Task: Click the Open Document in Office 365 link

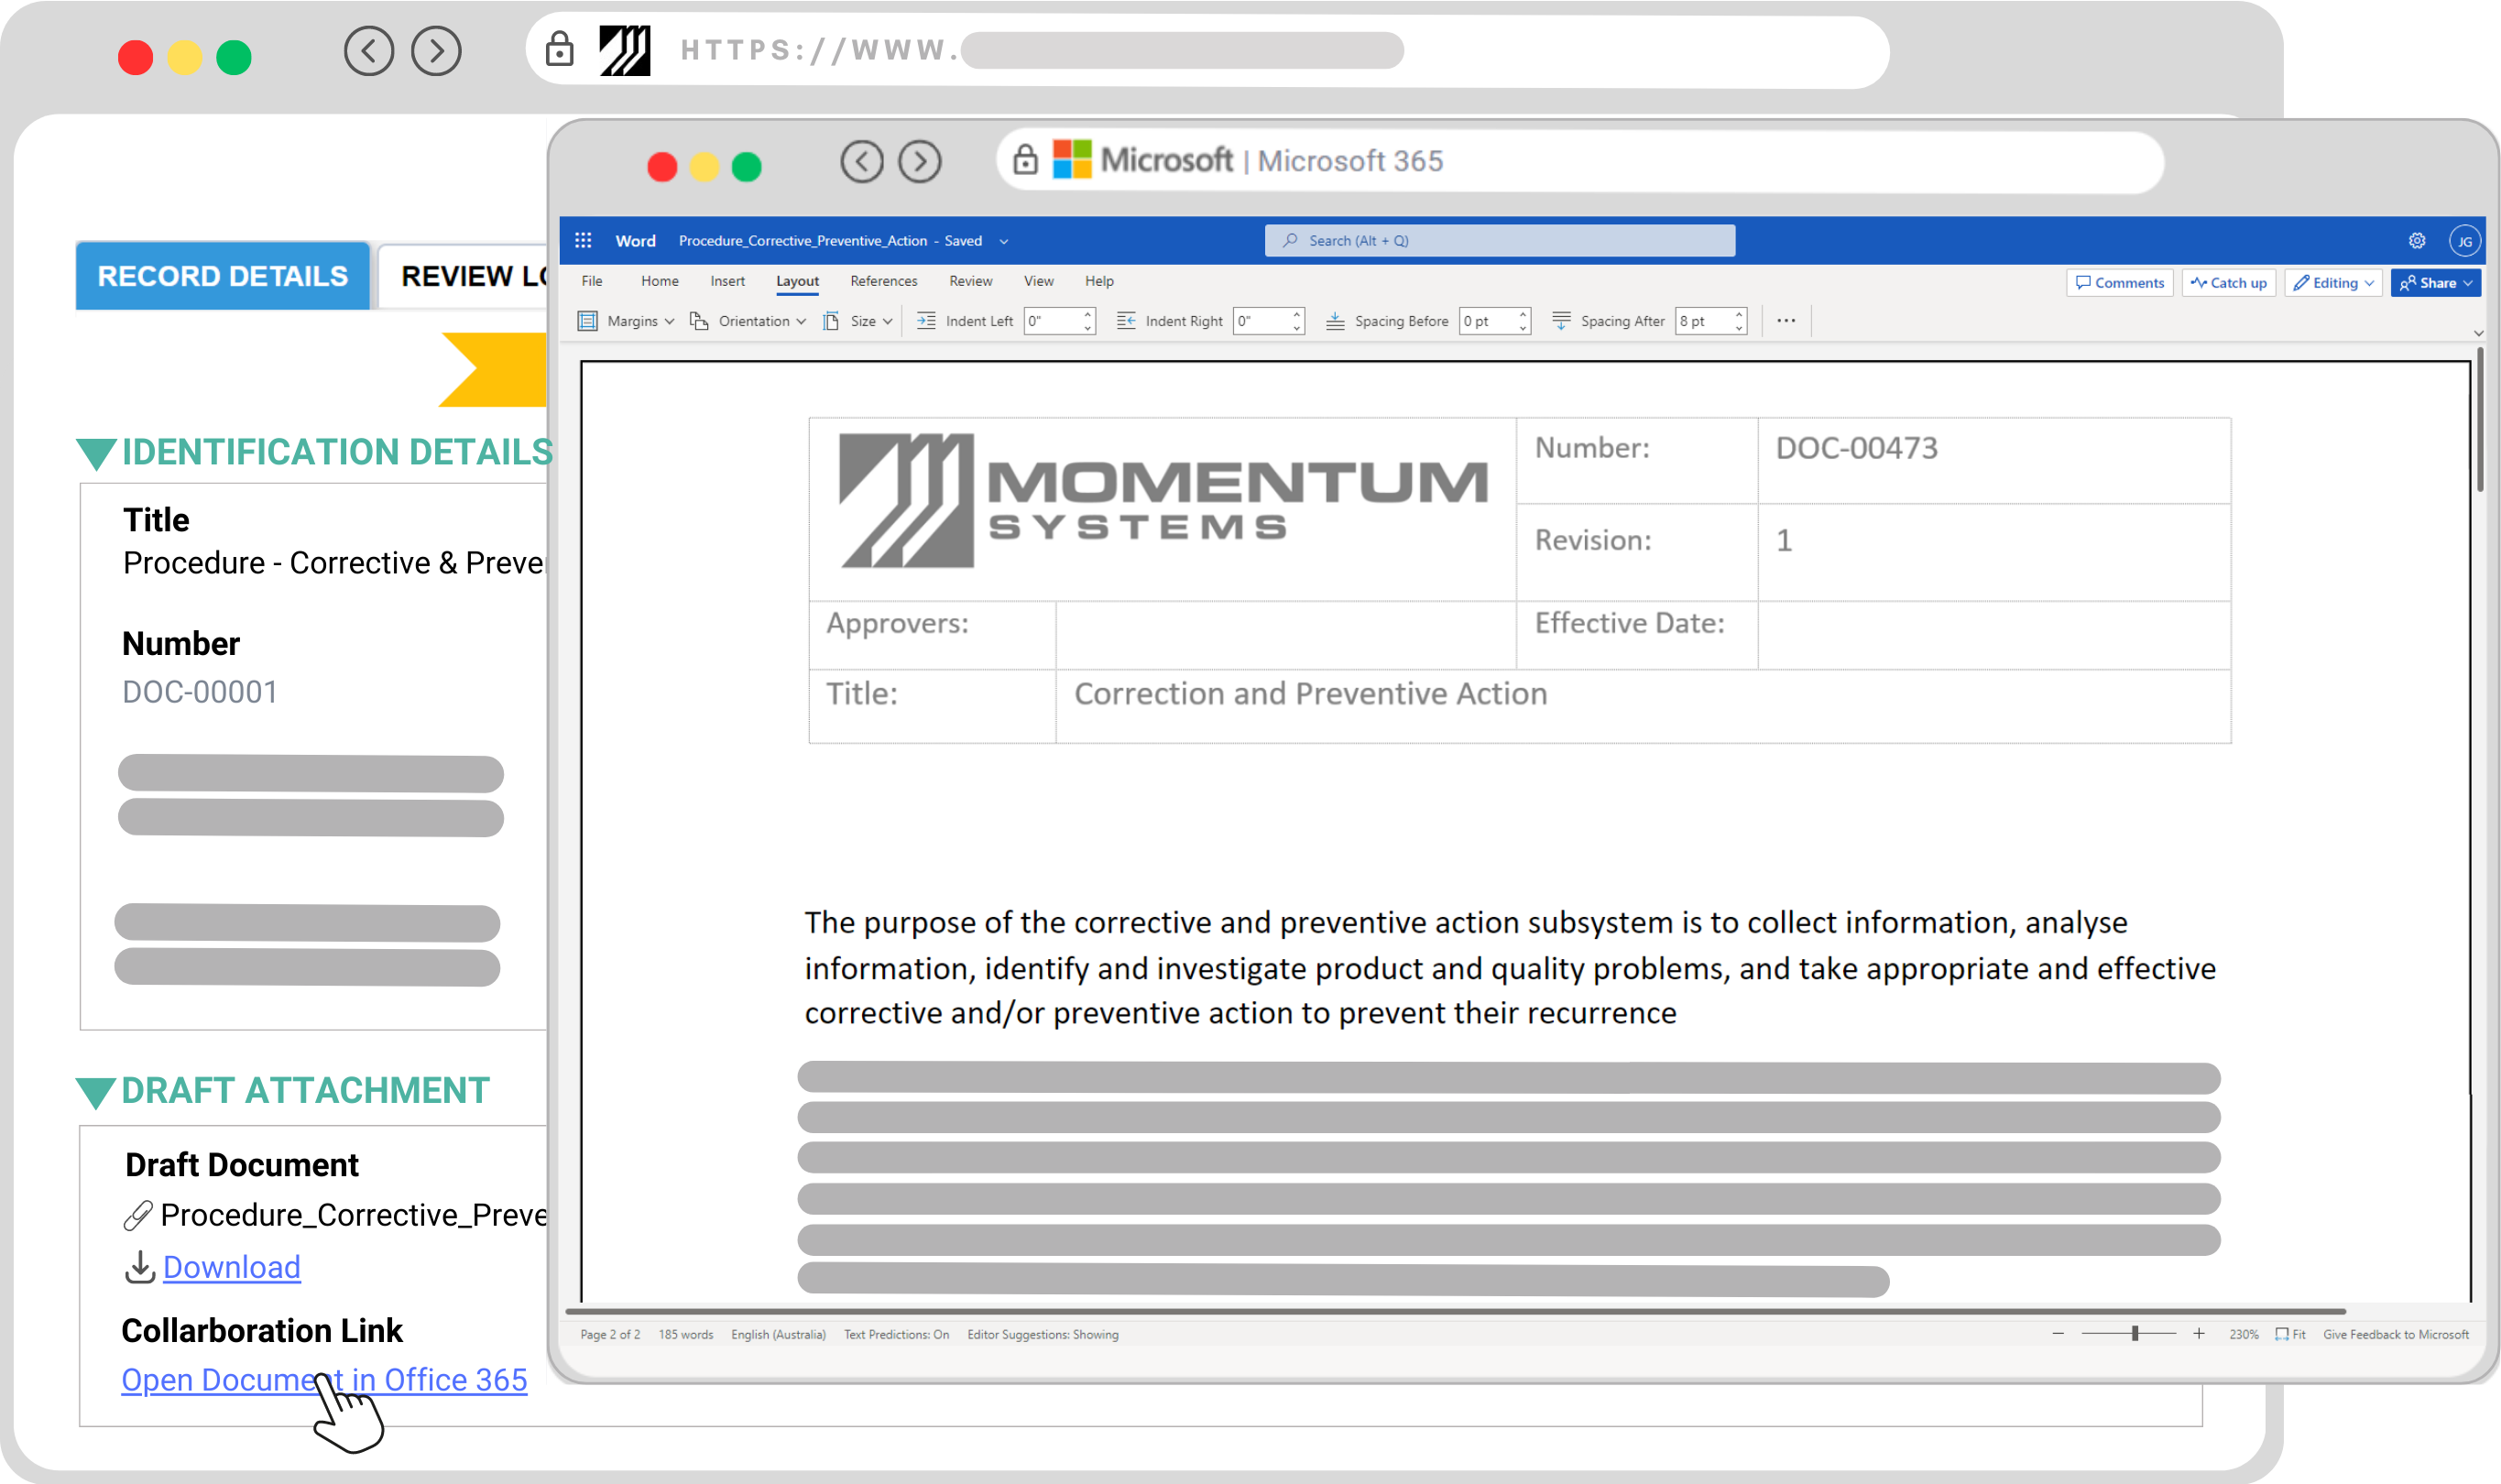Action: (x=324, y=1380)
